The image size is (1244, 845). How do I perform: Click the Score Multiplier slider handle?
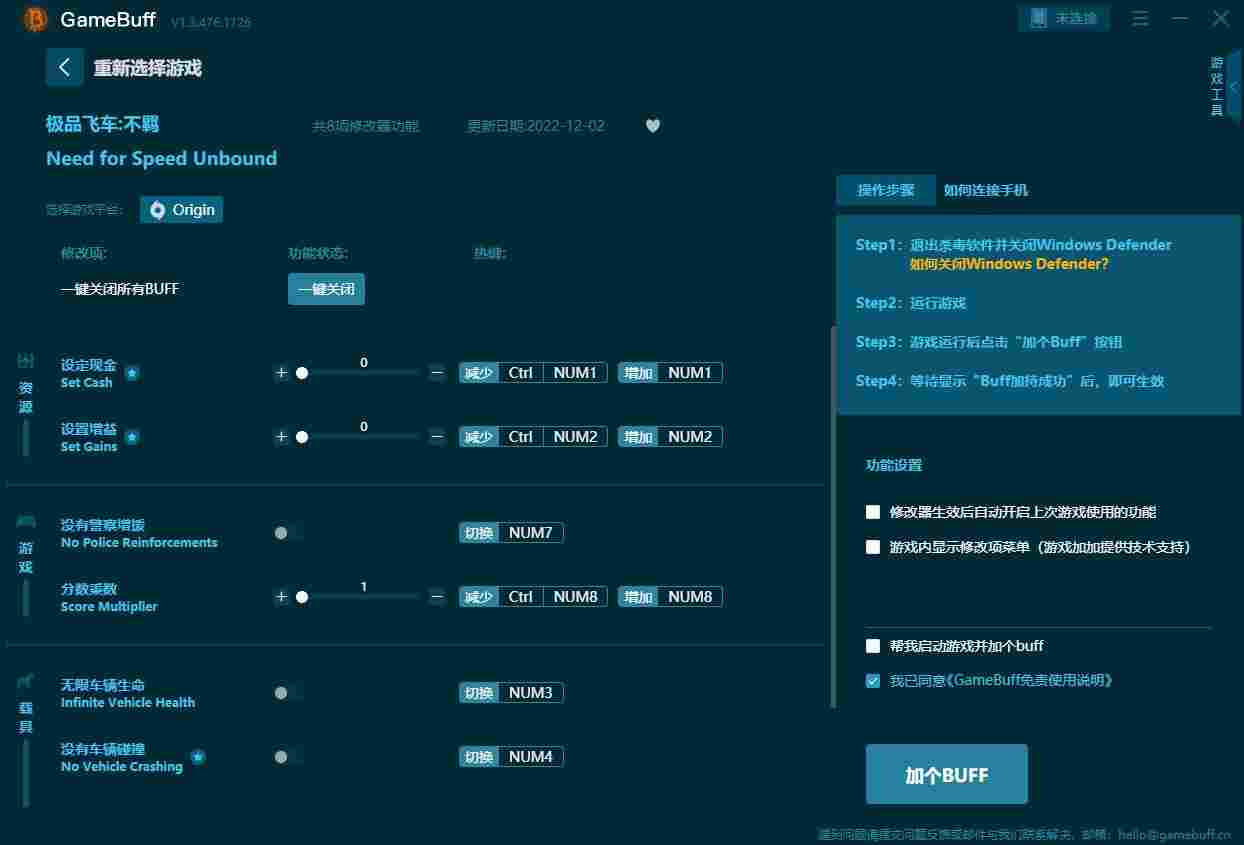[x=302, y=597]
